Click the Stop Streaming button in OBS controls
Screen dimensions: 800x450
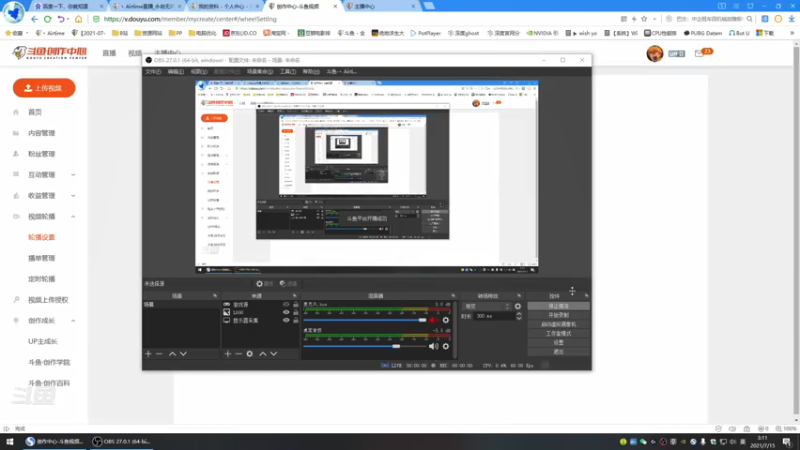[x=559, y=306]
